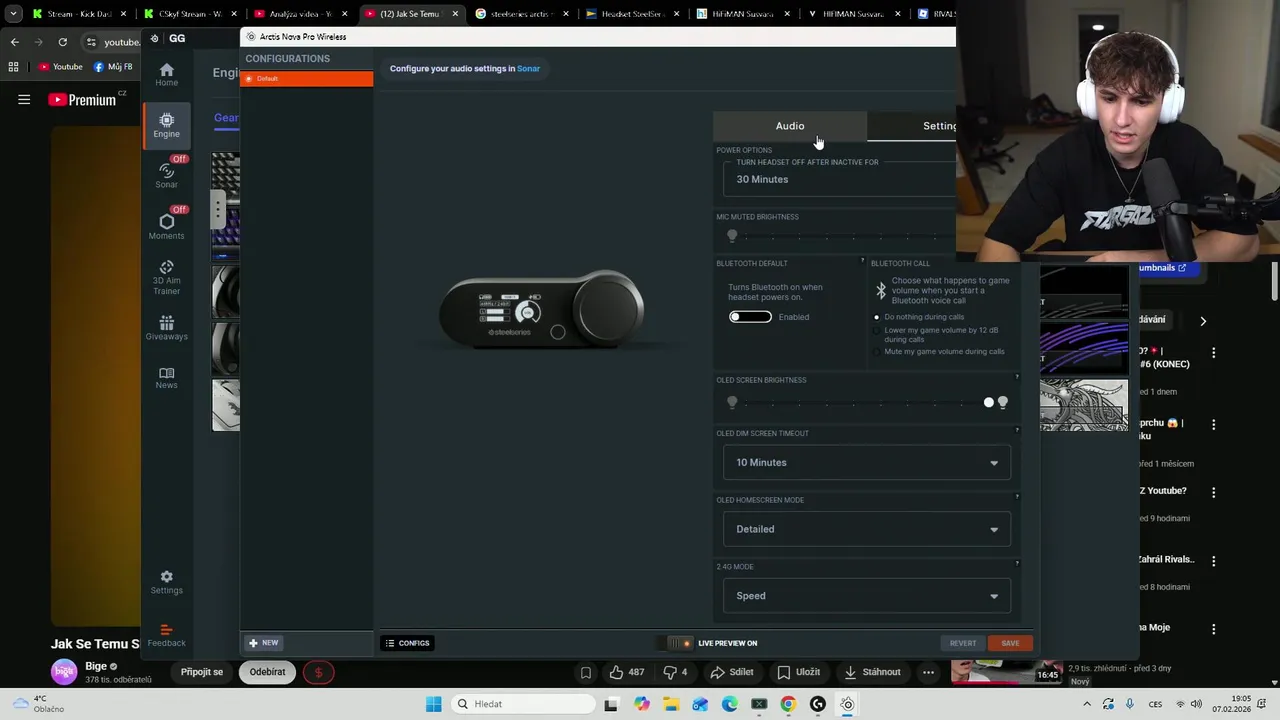Click the SAVE button

pos(1010,643)
